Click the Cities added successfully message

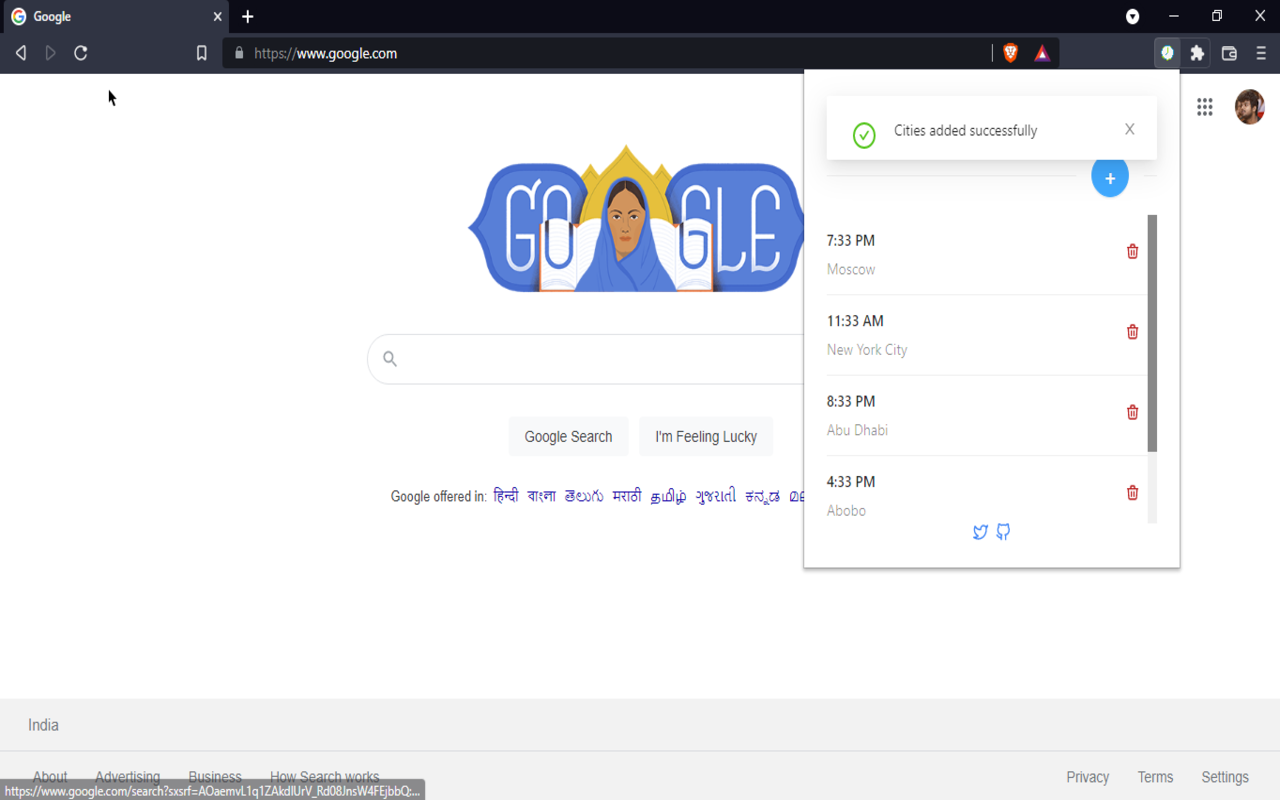(965, 130)
